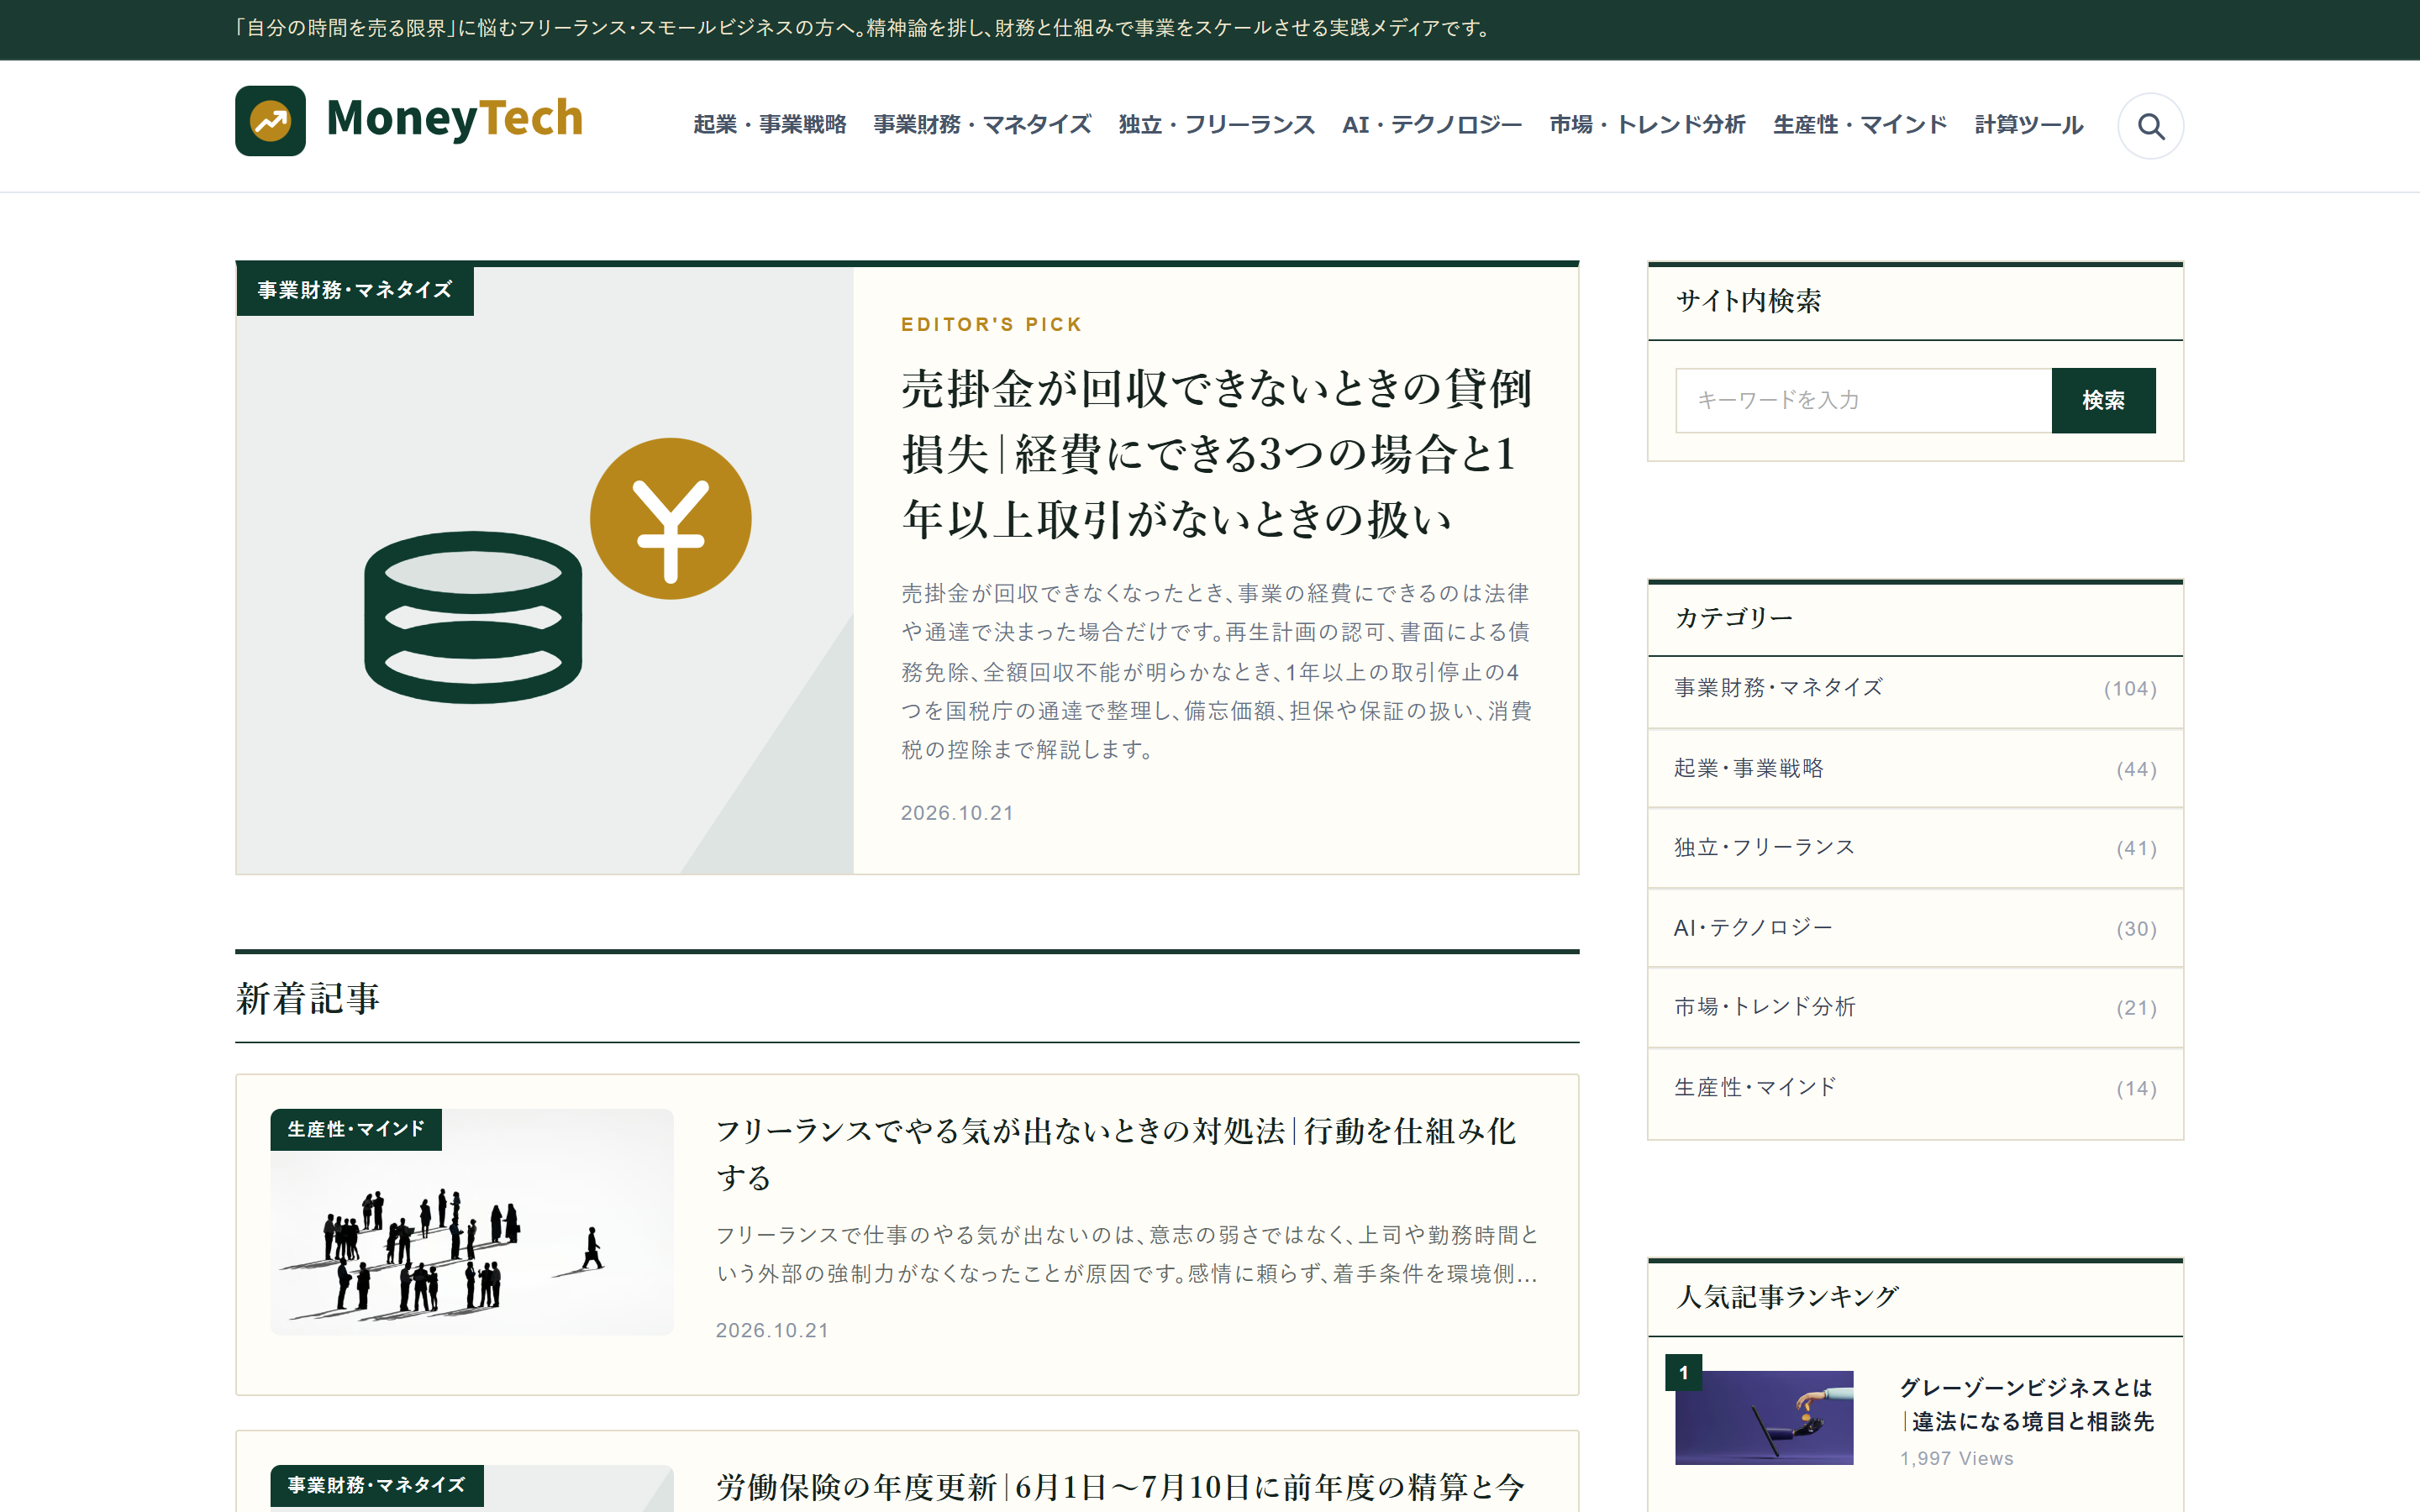
Task: Select the 市場・トレンド分析 (21) sidebar category
Action: (1915, 1007)
